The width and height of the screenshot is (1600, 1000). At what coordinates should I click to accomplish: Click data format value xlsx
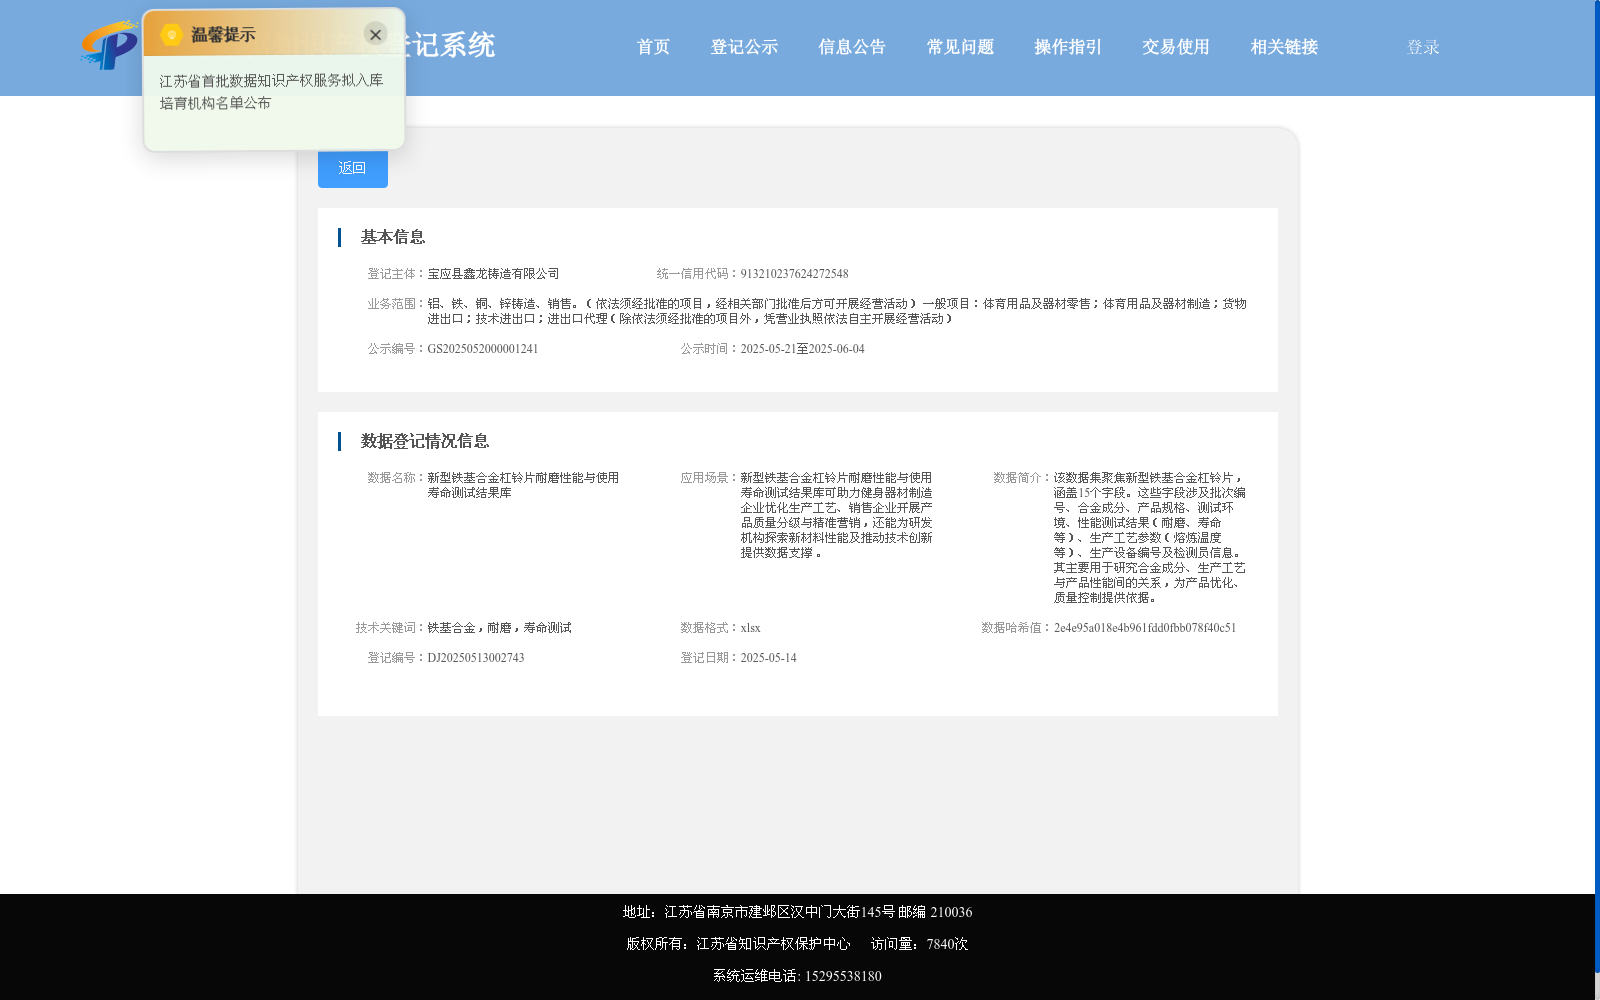[x=750, y=628]
